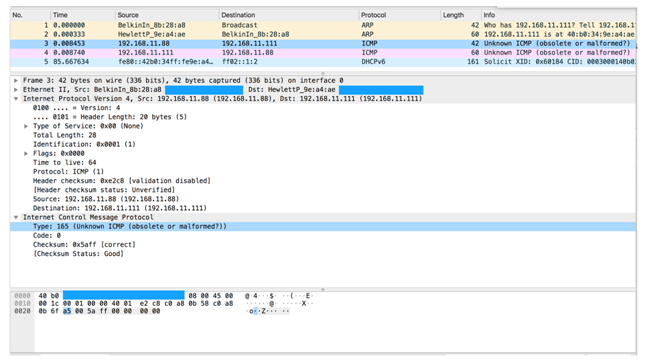Expand the Type of Service field
The height and width of the screenshot is (362, 646).
pyautogui.click(x=26, y=126)
